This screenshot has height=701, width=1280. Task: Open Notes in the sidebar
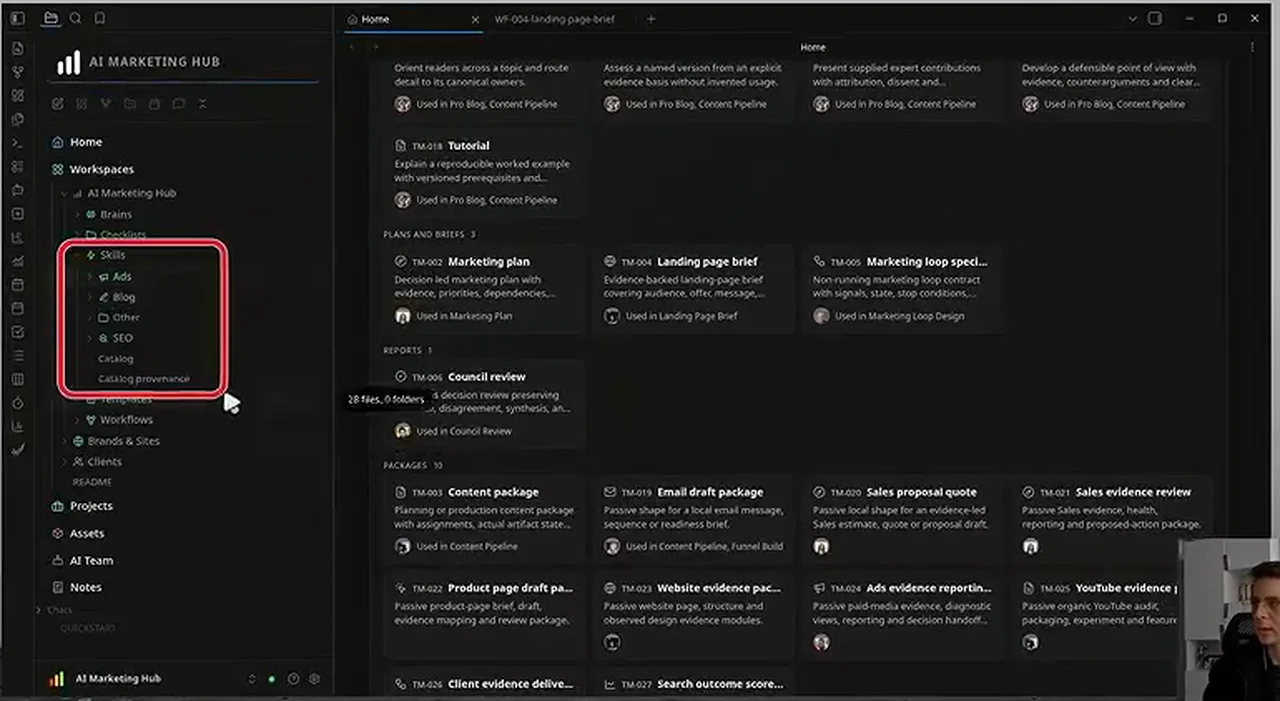[x=86, y=587]
